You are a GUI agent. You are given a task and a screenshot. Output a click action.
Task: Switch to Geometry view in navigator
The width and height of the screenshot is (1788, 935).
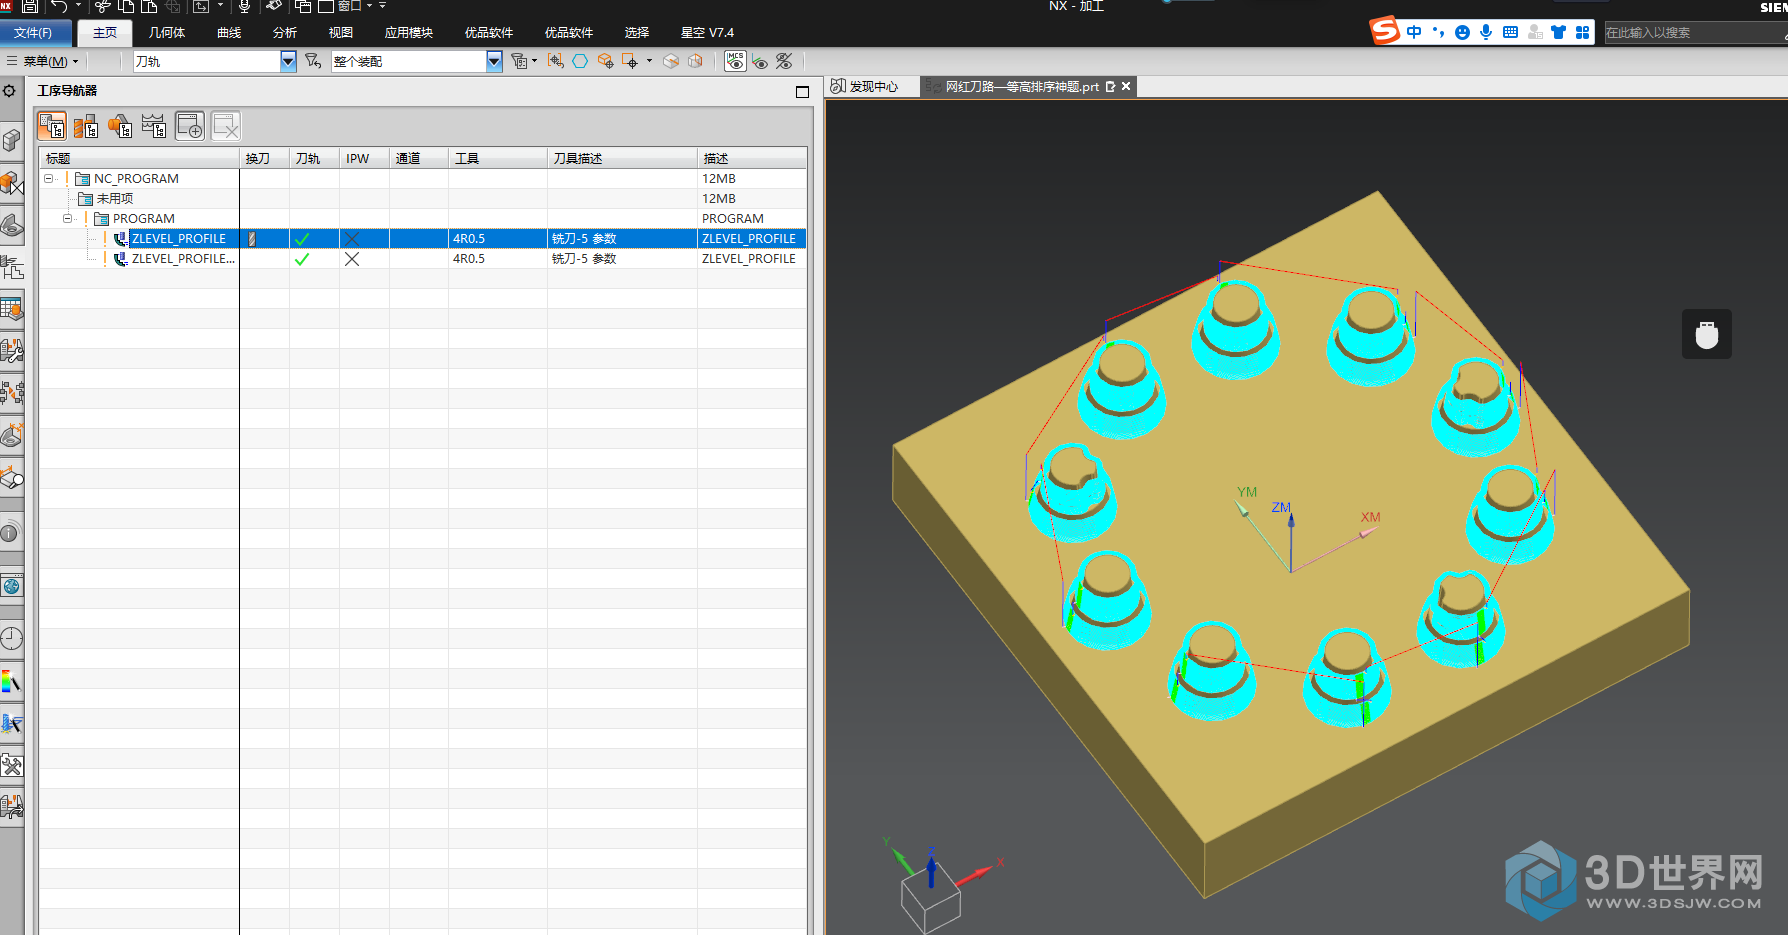pos(120,126)
